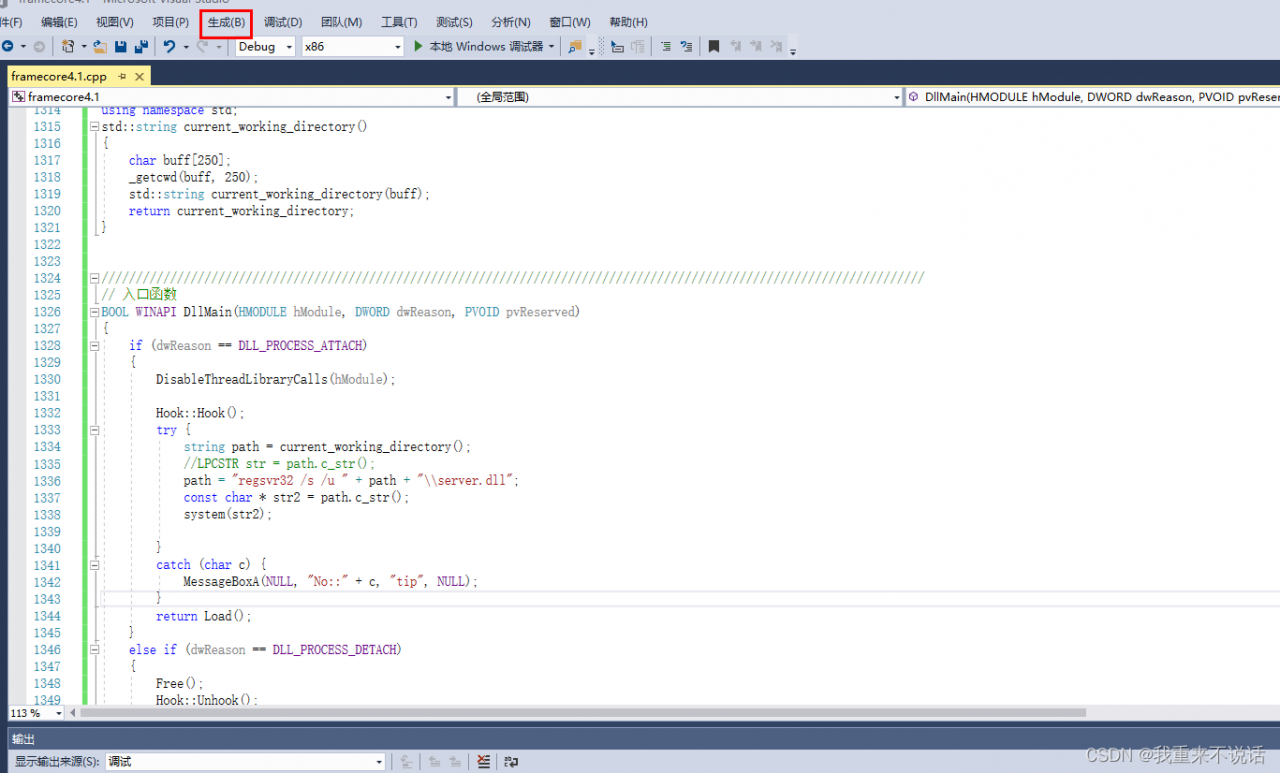The height and width of the screenshot is (773, 1280).
Task: Open the Debug configuration dropdown
Action: [290, 47]
